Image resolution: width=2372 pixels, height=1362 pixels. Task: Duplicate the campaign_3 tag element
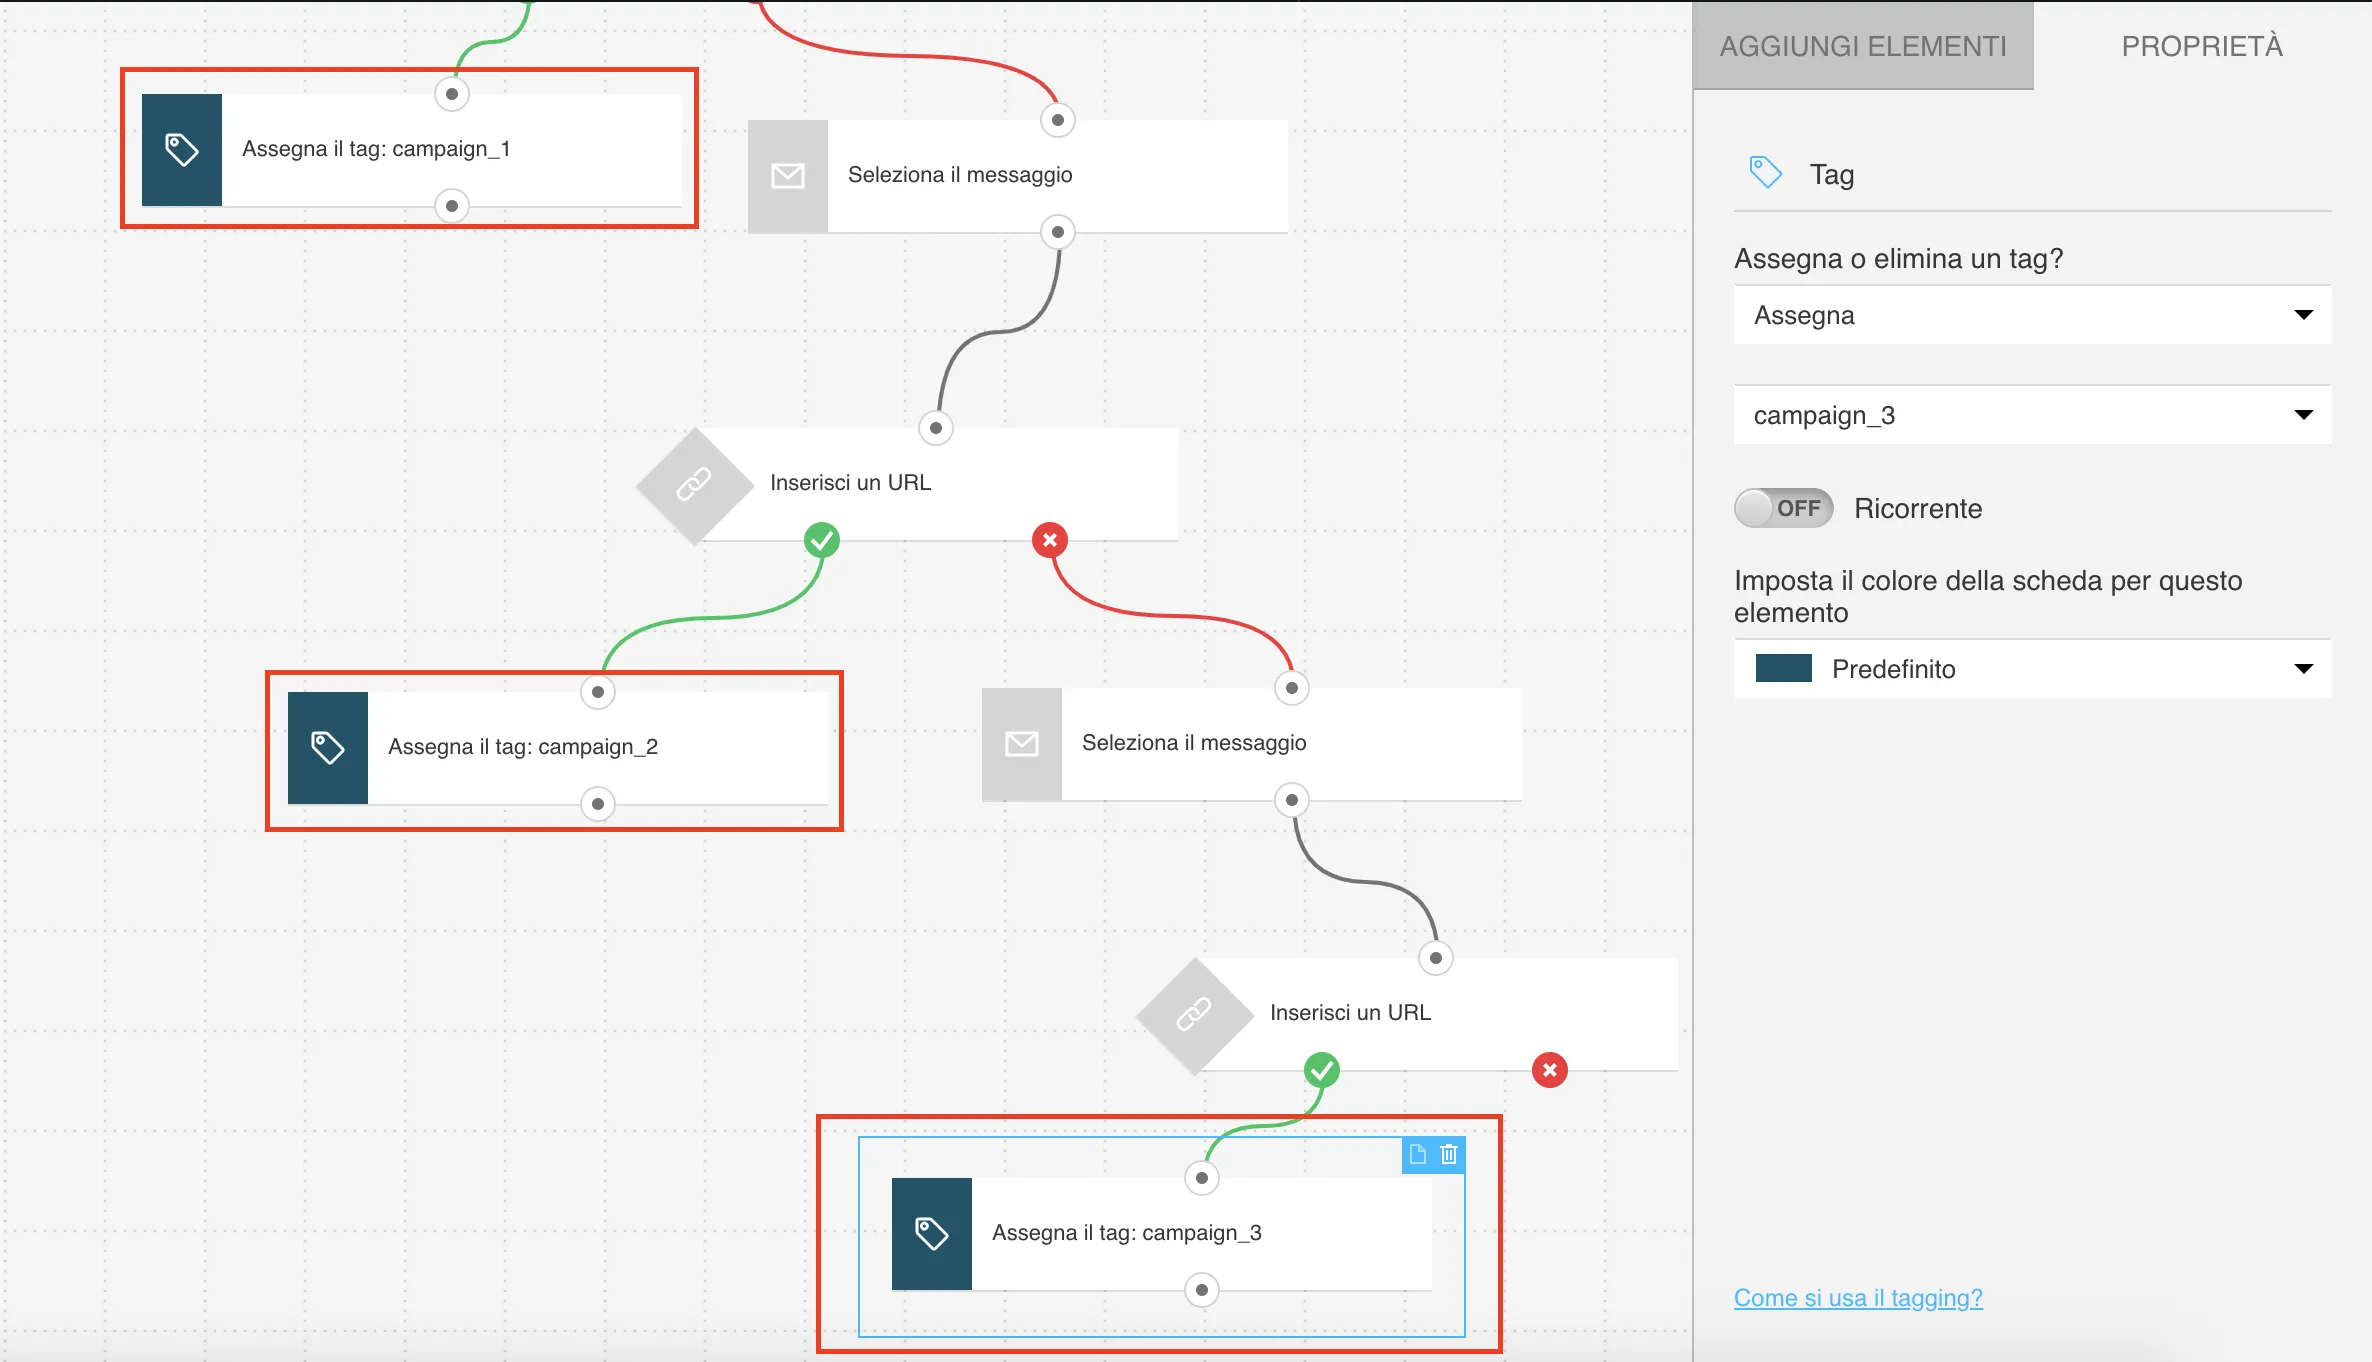click(x=1417, y=1155)
